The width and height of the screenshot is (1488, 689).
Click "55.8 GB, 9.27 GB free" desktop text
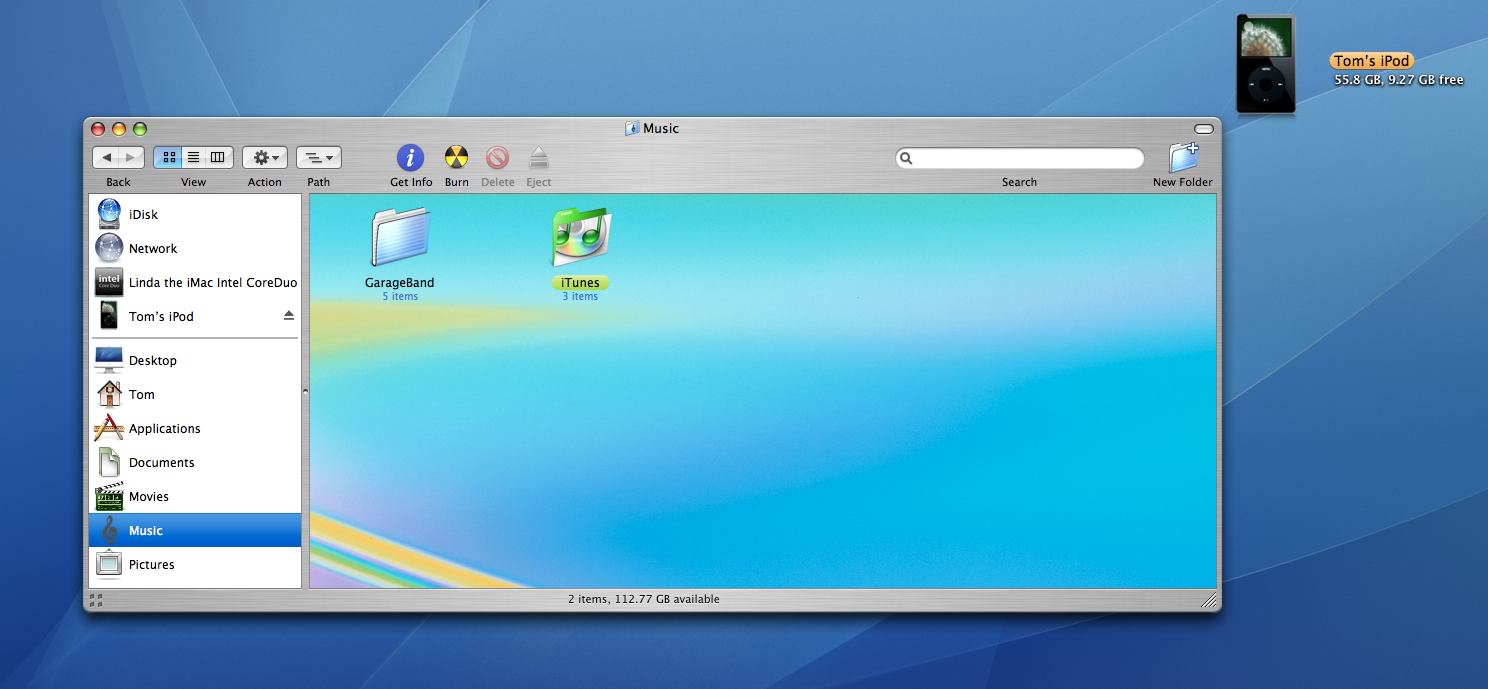coord(1399,80)
